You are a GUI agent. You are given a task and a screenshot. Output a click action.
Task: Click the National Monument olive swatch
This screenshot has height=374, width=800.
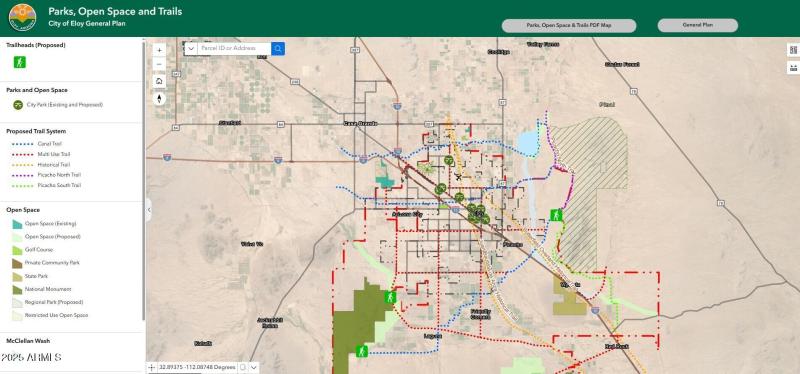tap(17, 289)
